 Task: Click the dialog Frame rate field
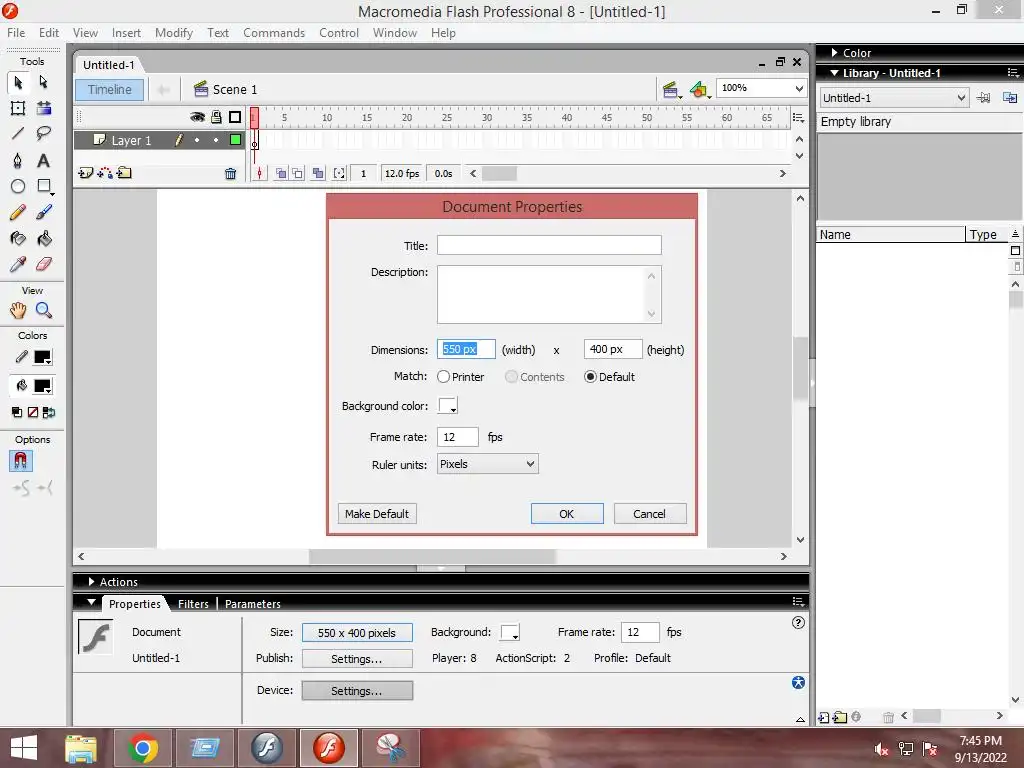[x=458, y=437]
